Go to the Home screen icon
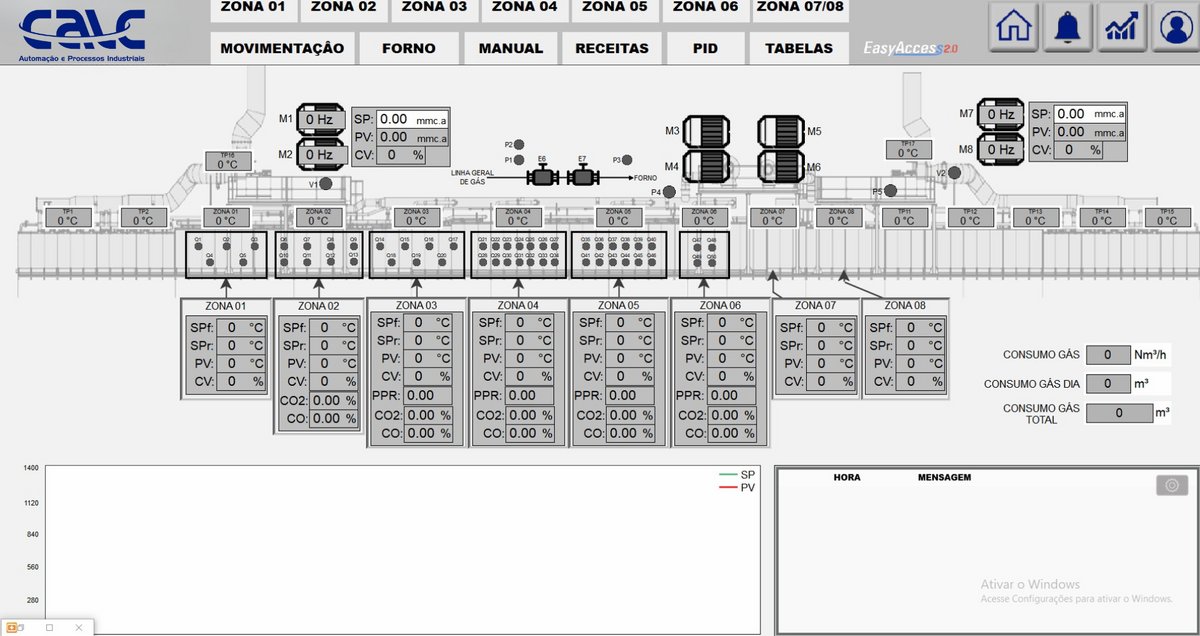 pos(1014,28)
